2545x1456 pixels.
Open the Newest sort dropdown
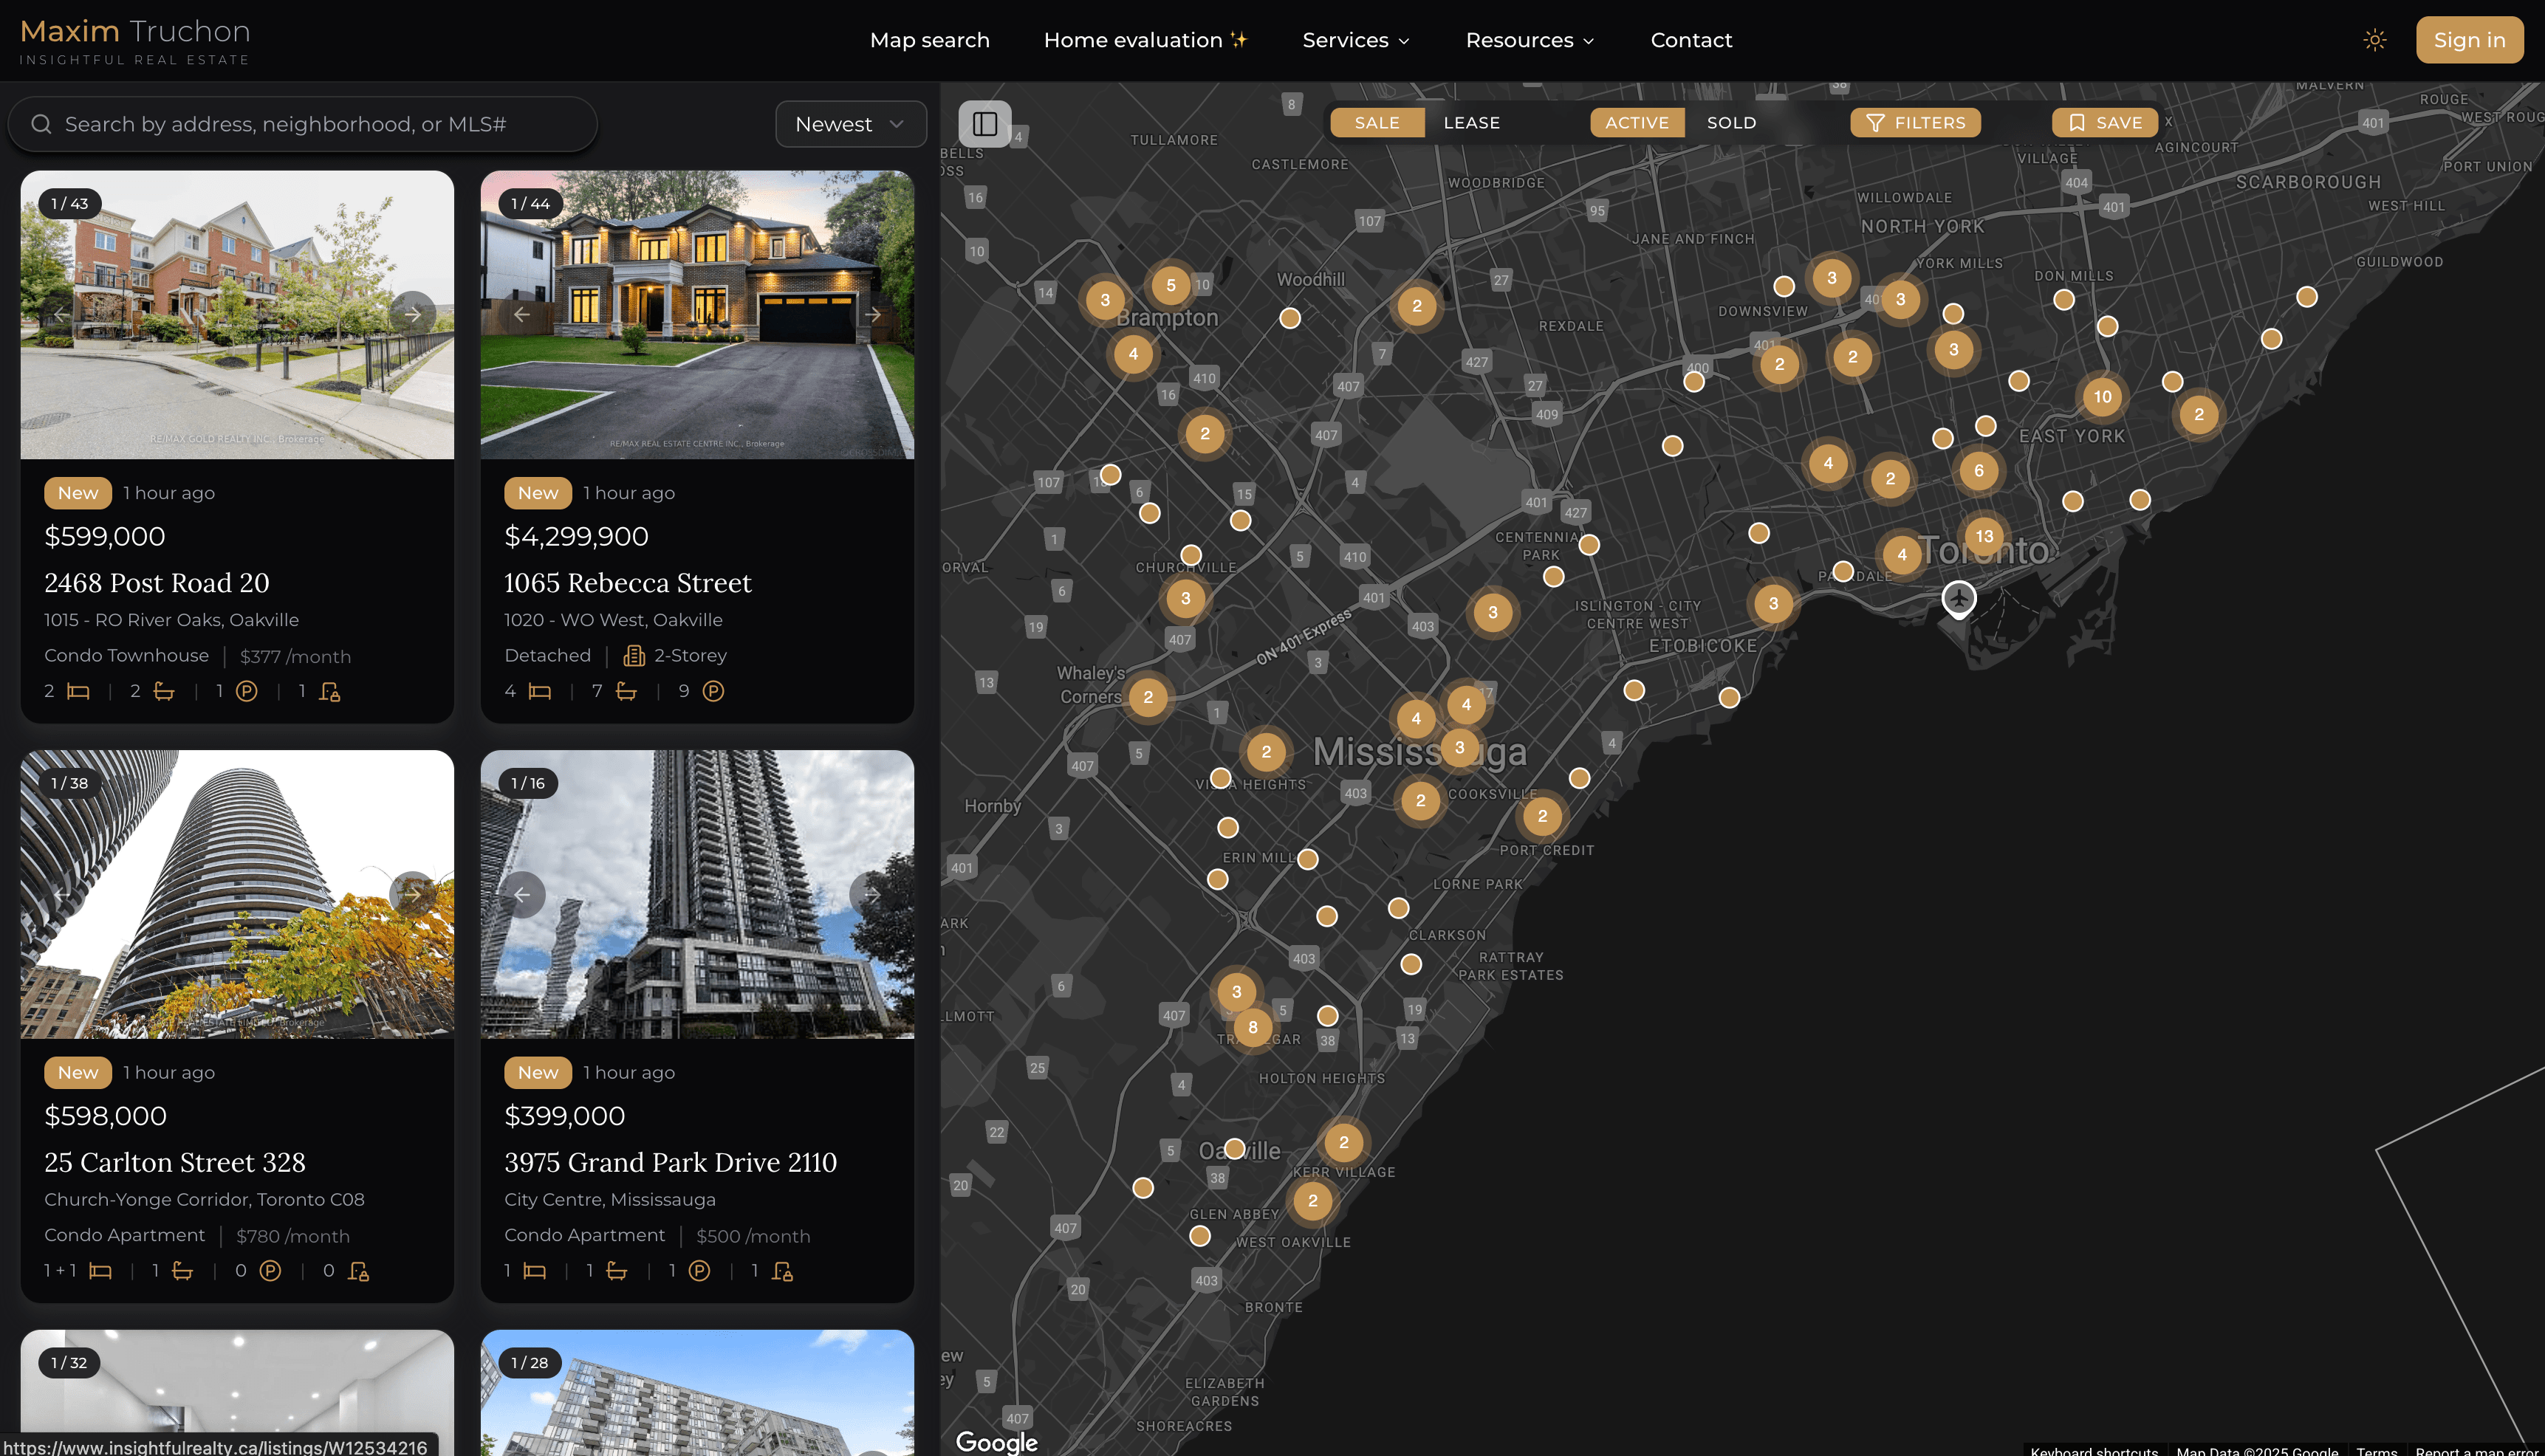click(x=850, y=124)
